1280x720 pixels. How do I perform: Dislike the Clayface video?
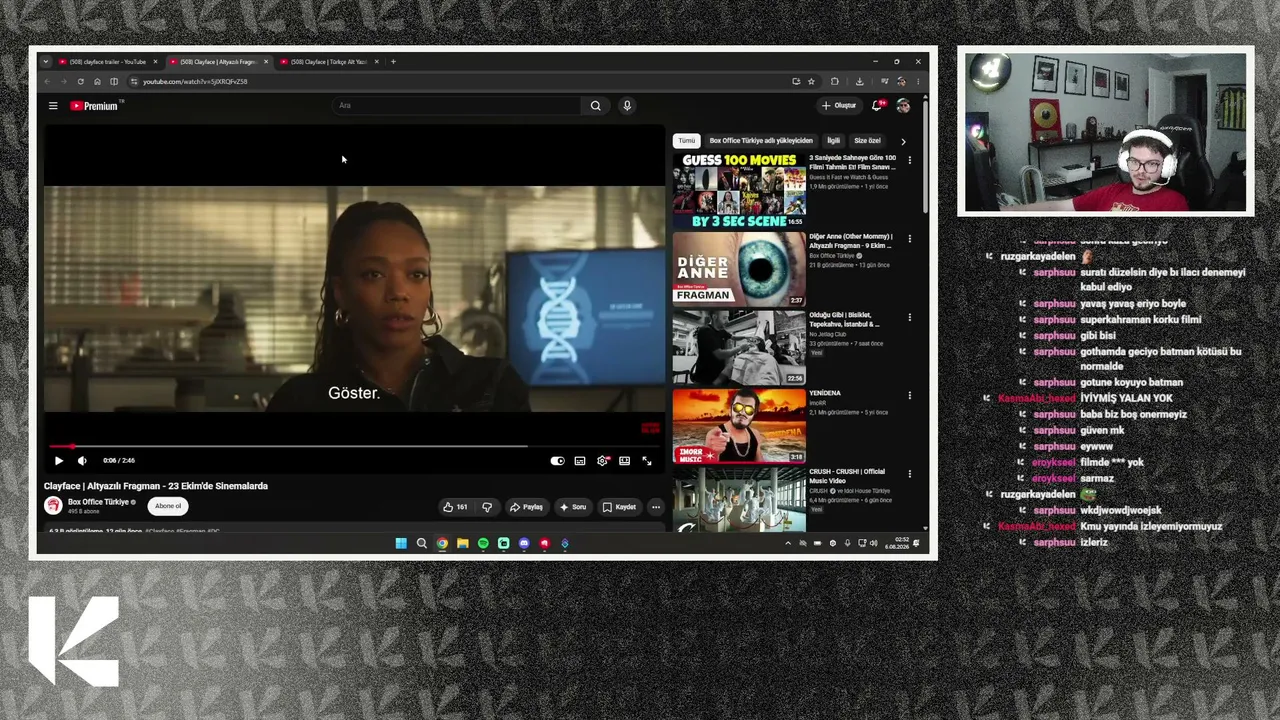coord(487,507)
